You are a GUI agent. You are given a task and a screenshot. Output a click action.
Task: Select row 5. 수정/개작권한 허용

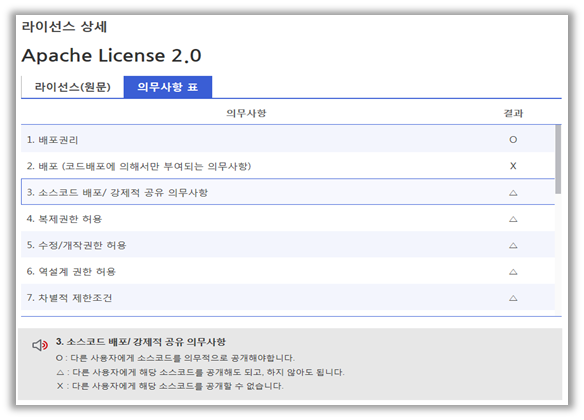click(288, 245)
